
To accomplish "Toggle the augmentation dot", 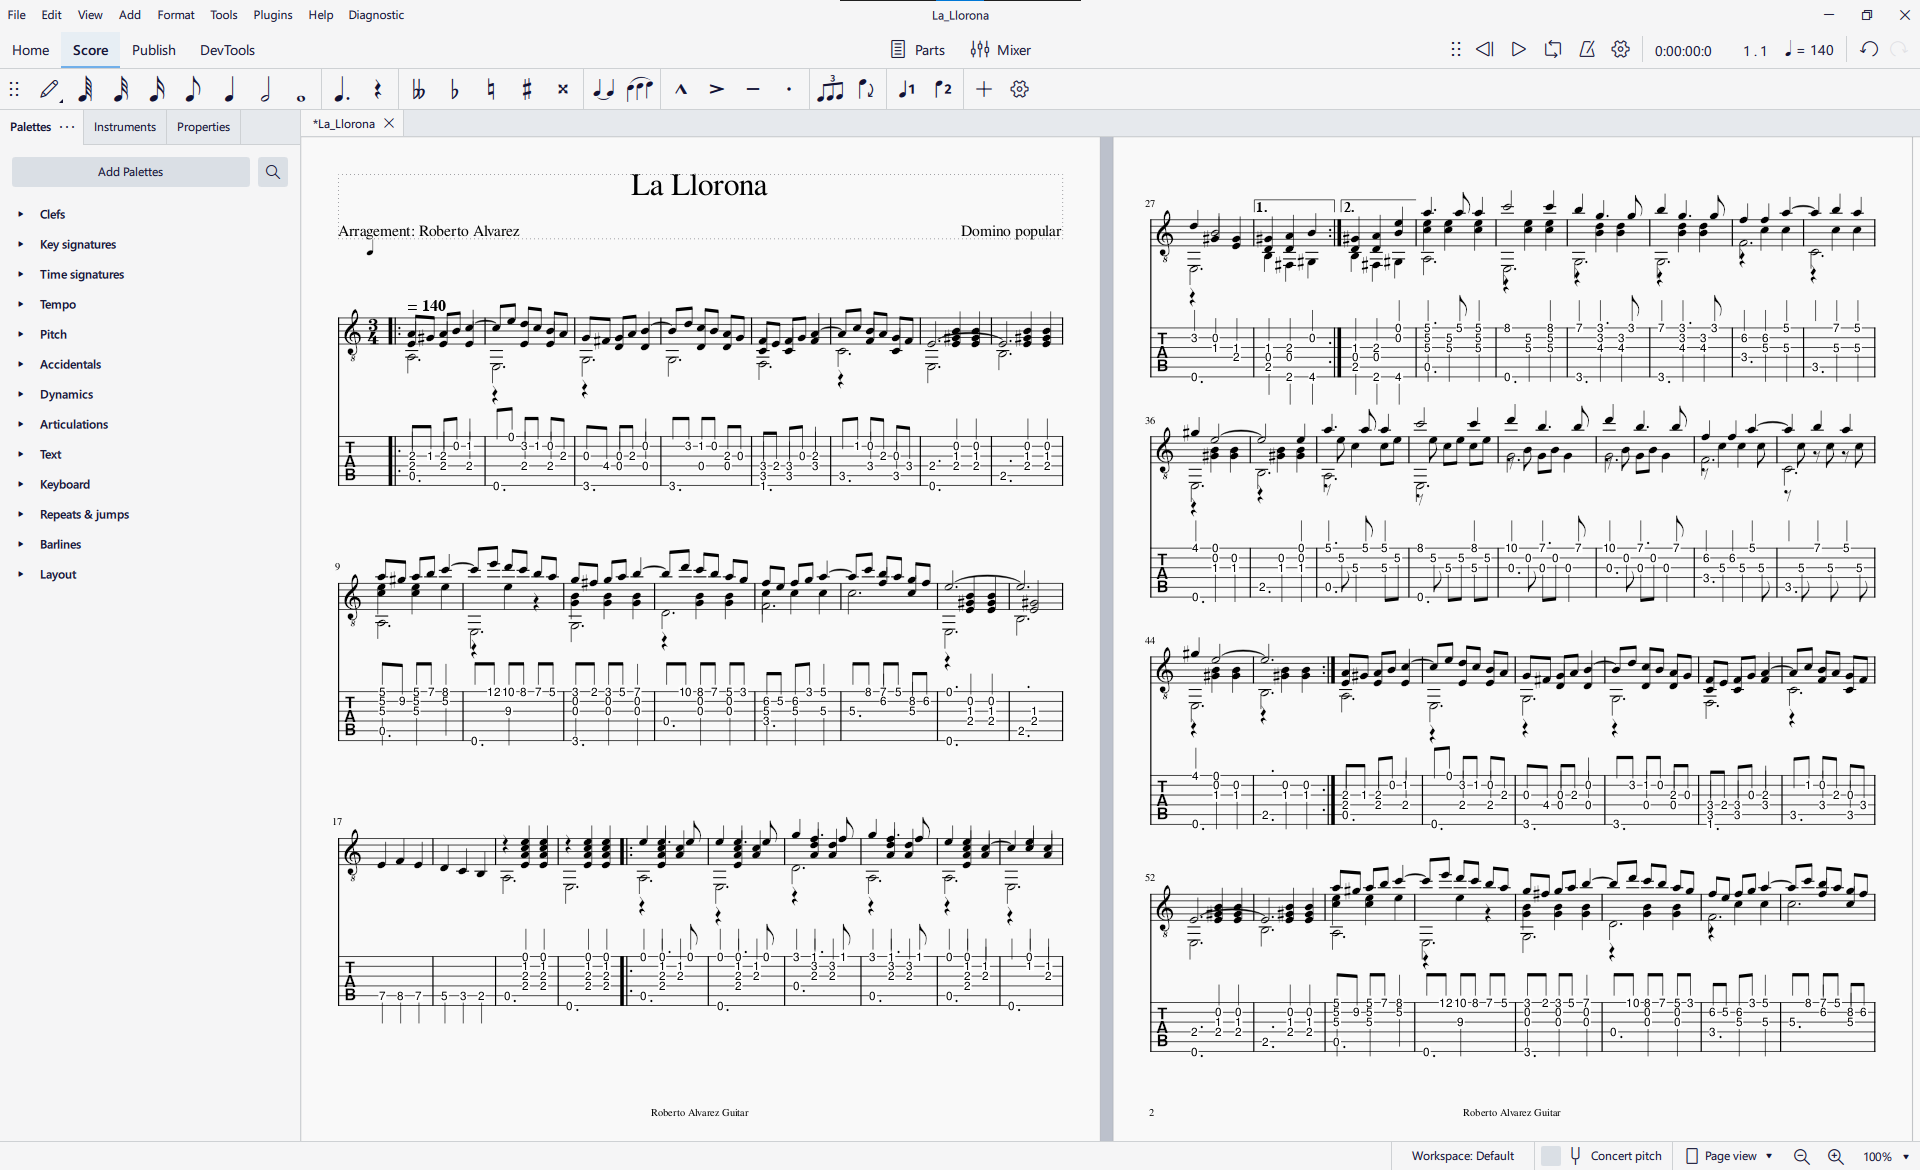I will click(341, 89).
